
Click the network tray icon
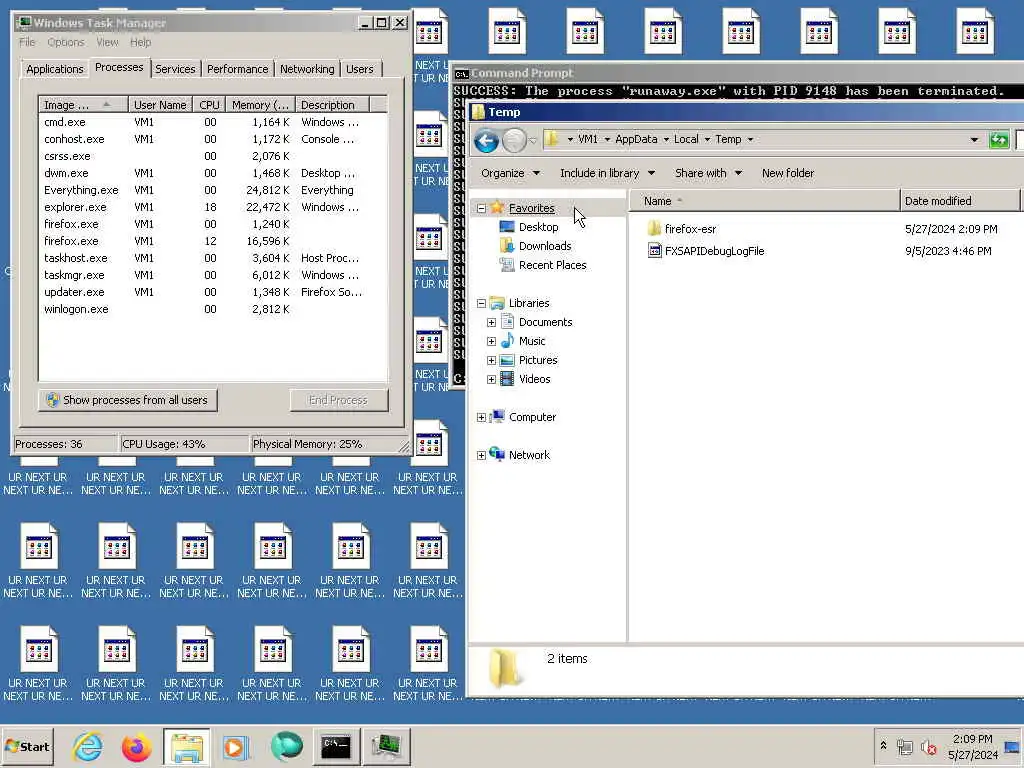coord(904,746)
